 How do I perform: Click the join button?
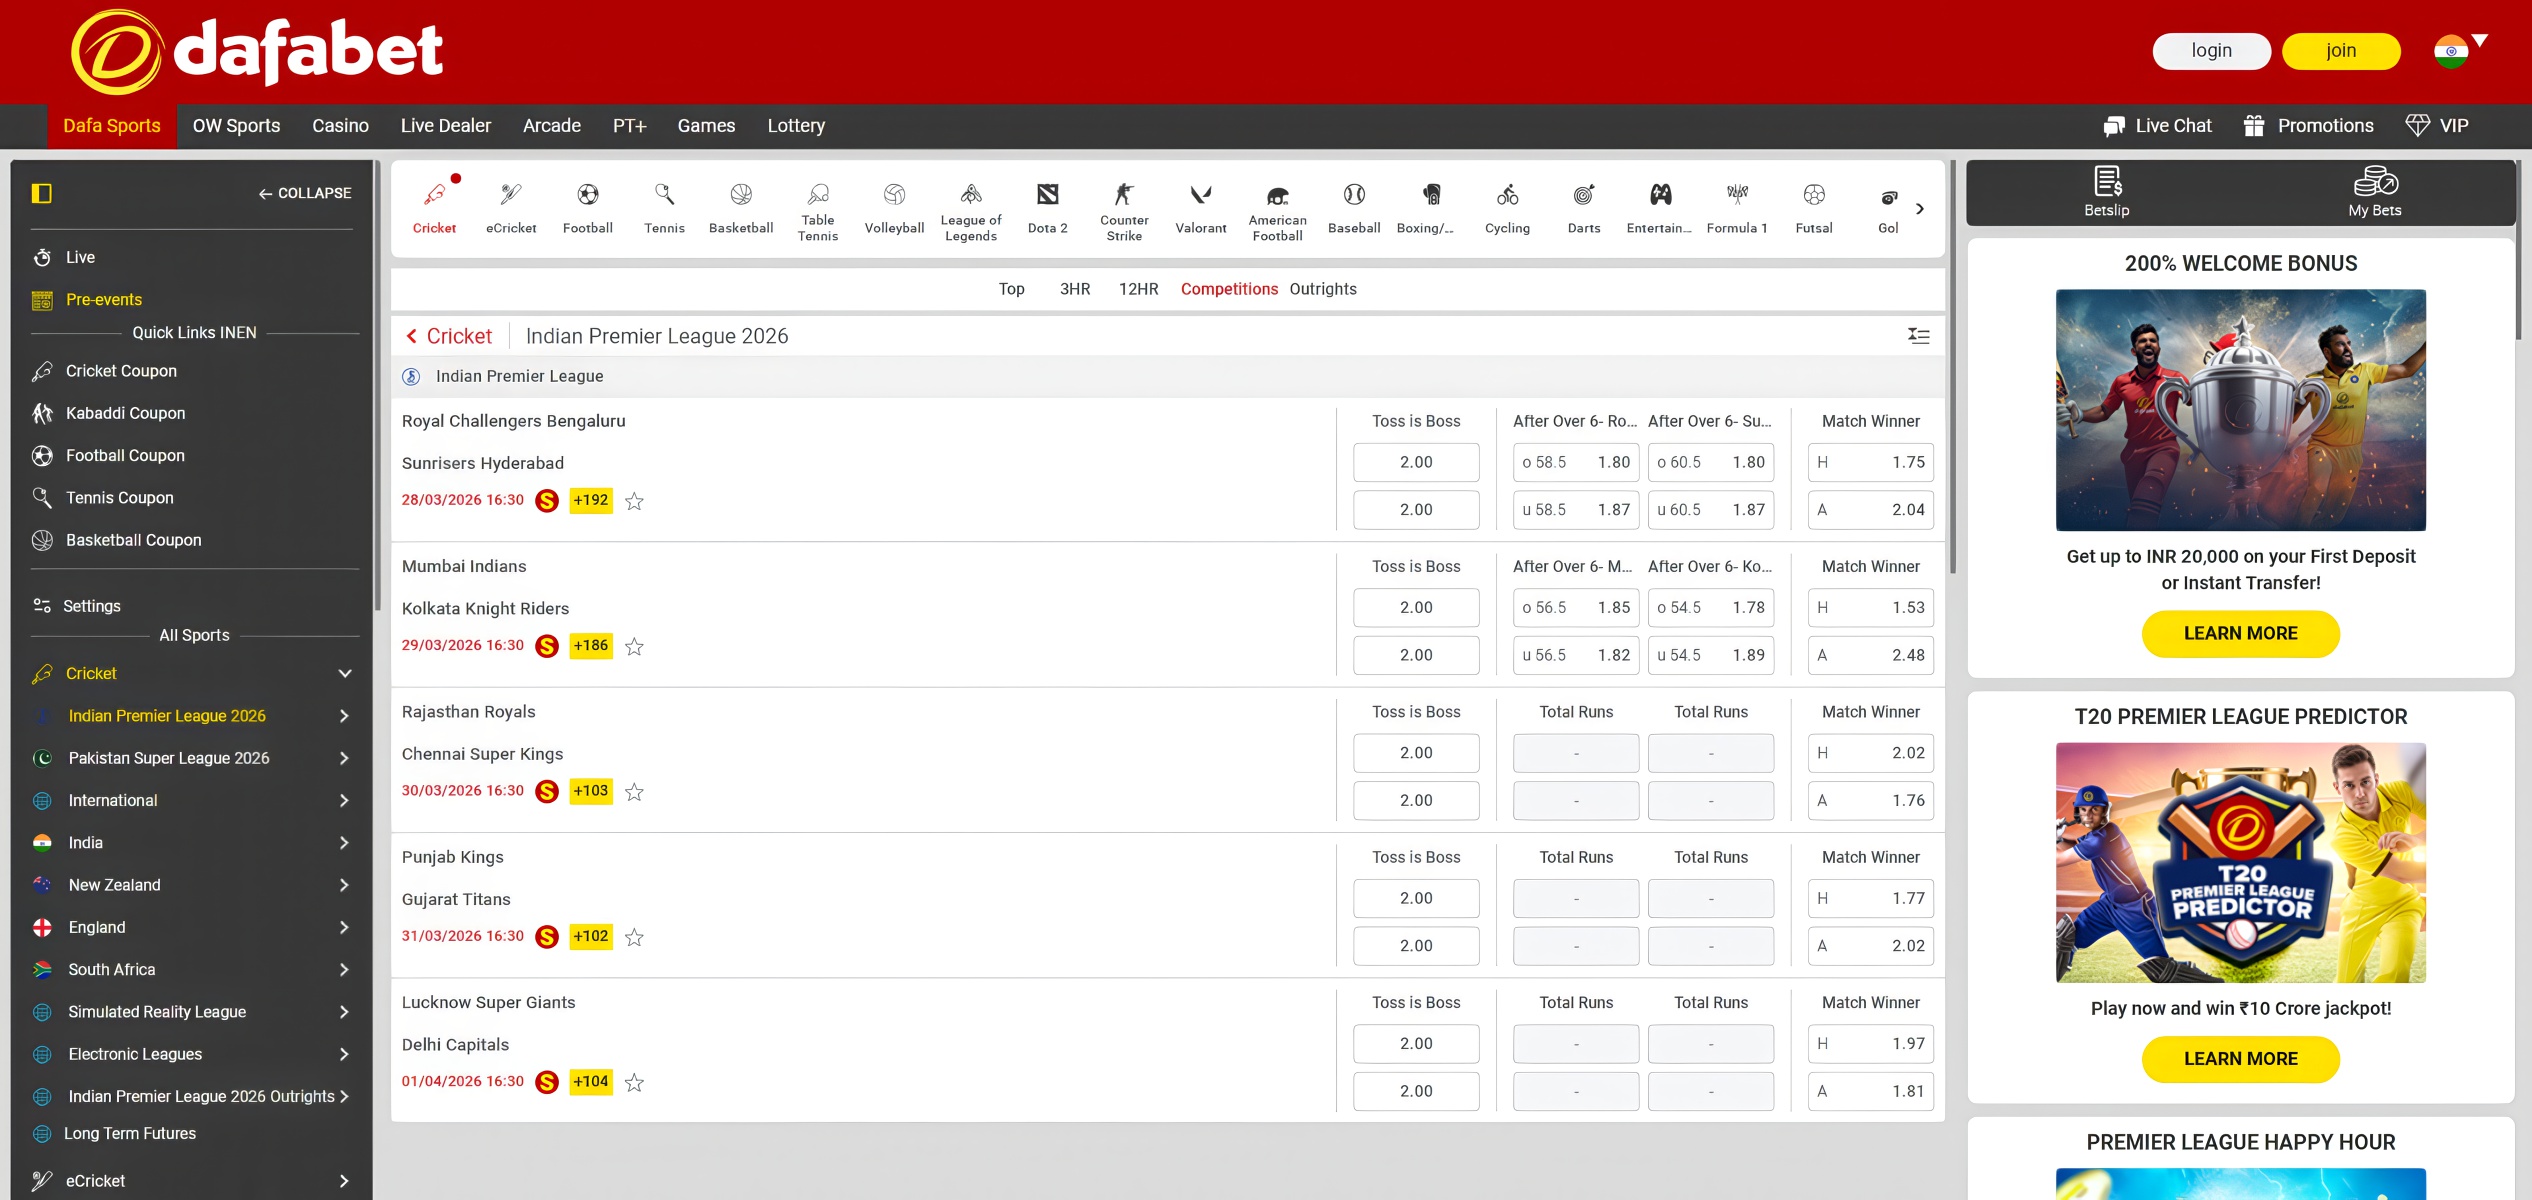(2340, 51)
